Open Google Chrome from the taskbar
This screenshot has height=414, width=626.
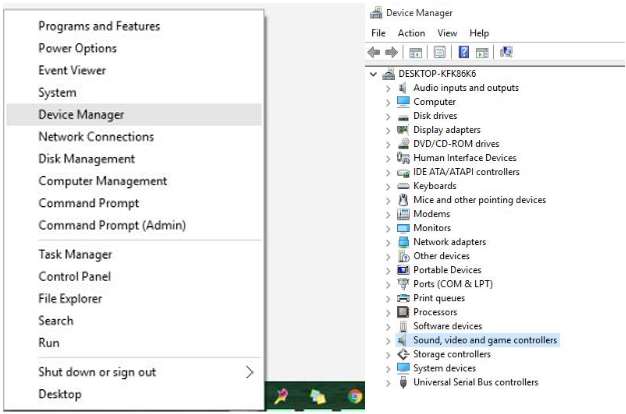pyautogui.click(x=355, y=396)
